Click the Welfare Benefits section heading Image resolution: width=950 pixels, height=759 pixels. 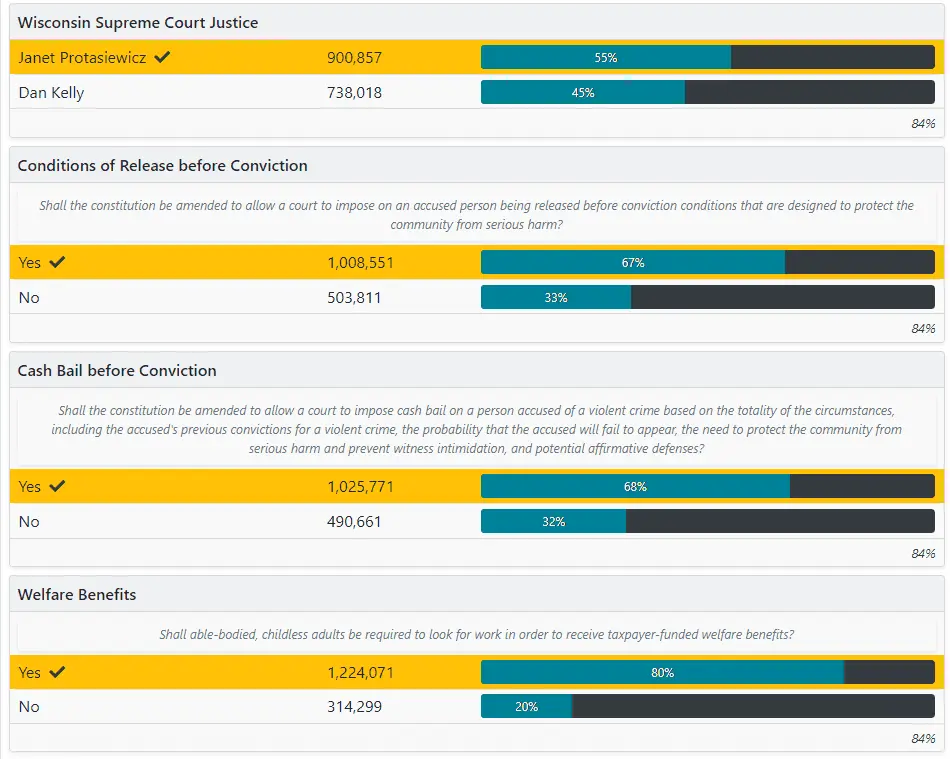coord(77,595)
